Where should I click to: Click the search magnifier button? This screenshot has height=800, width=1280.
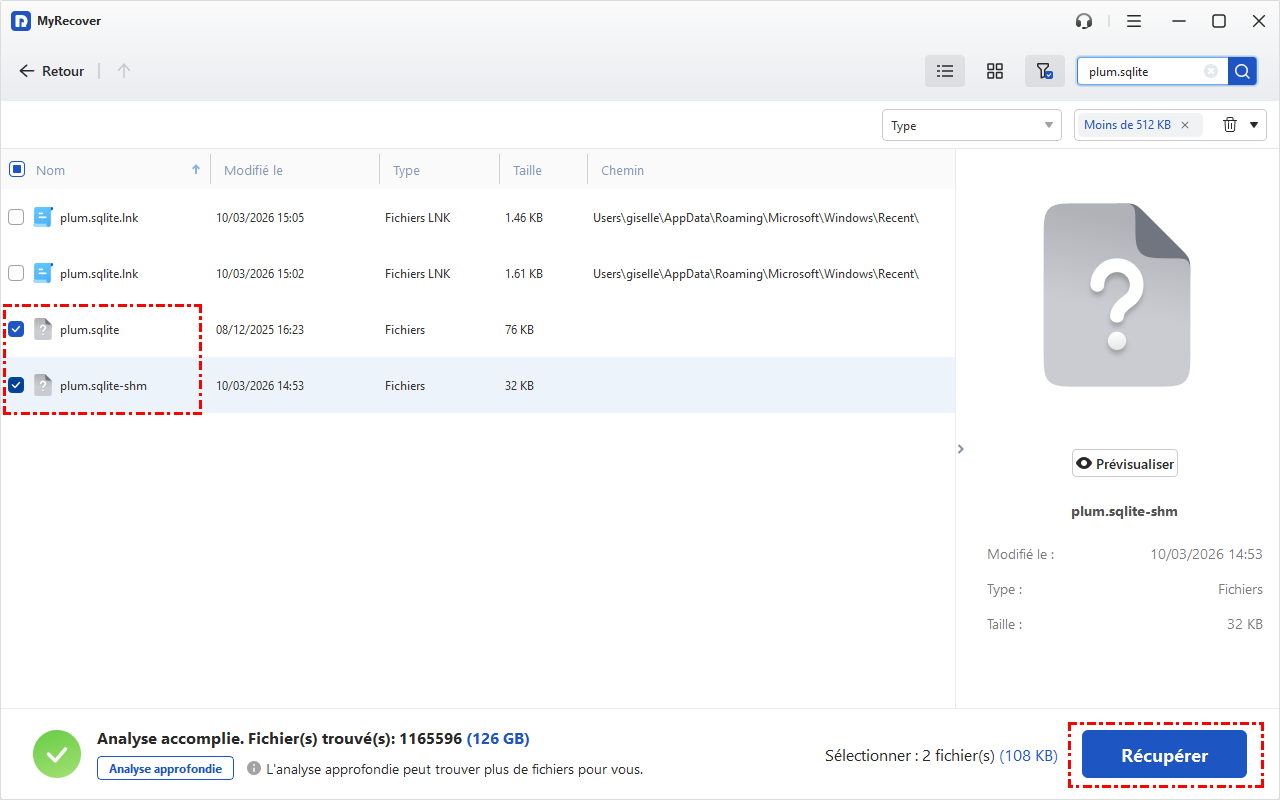1241,71
